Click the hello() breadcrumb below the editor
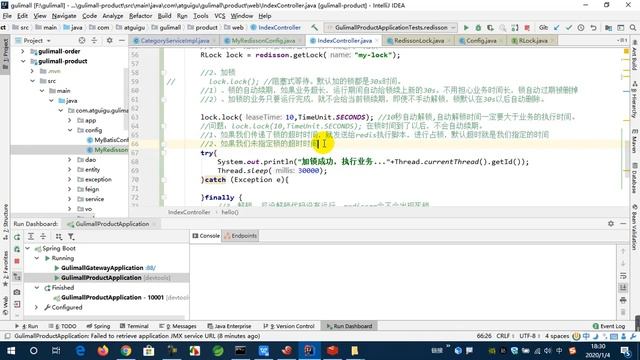The width and height of the screenshot is (640, 360). [230, 212]
